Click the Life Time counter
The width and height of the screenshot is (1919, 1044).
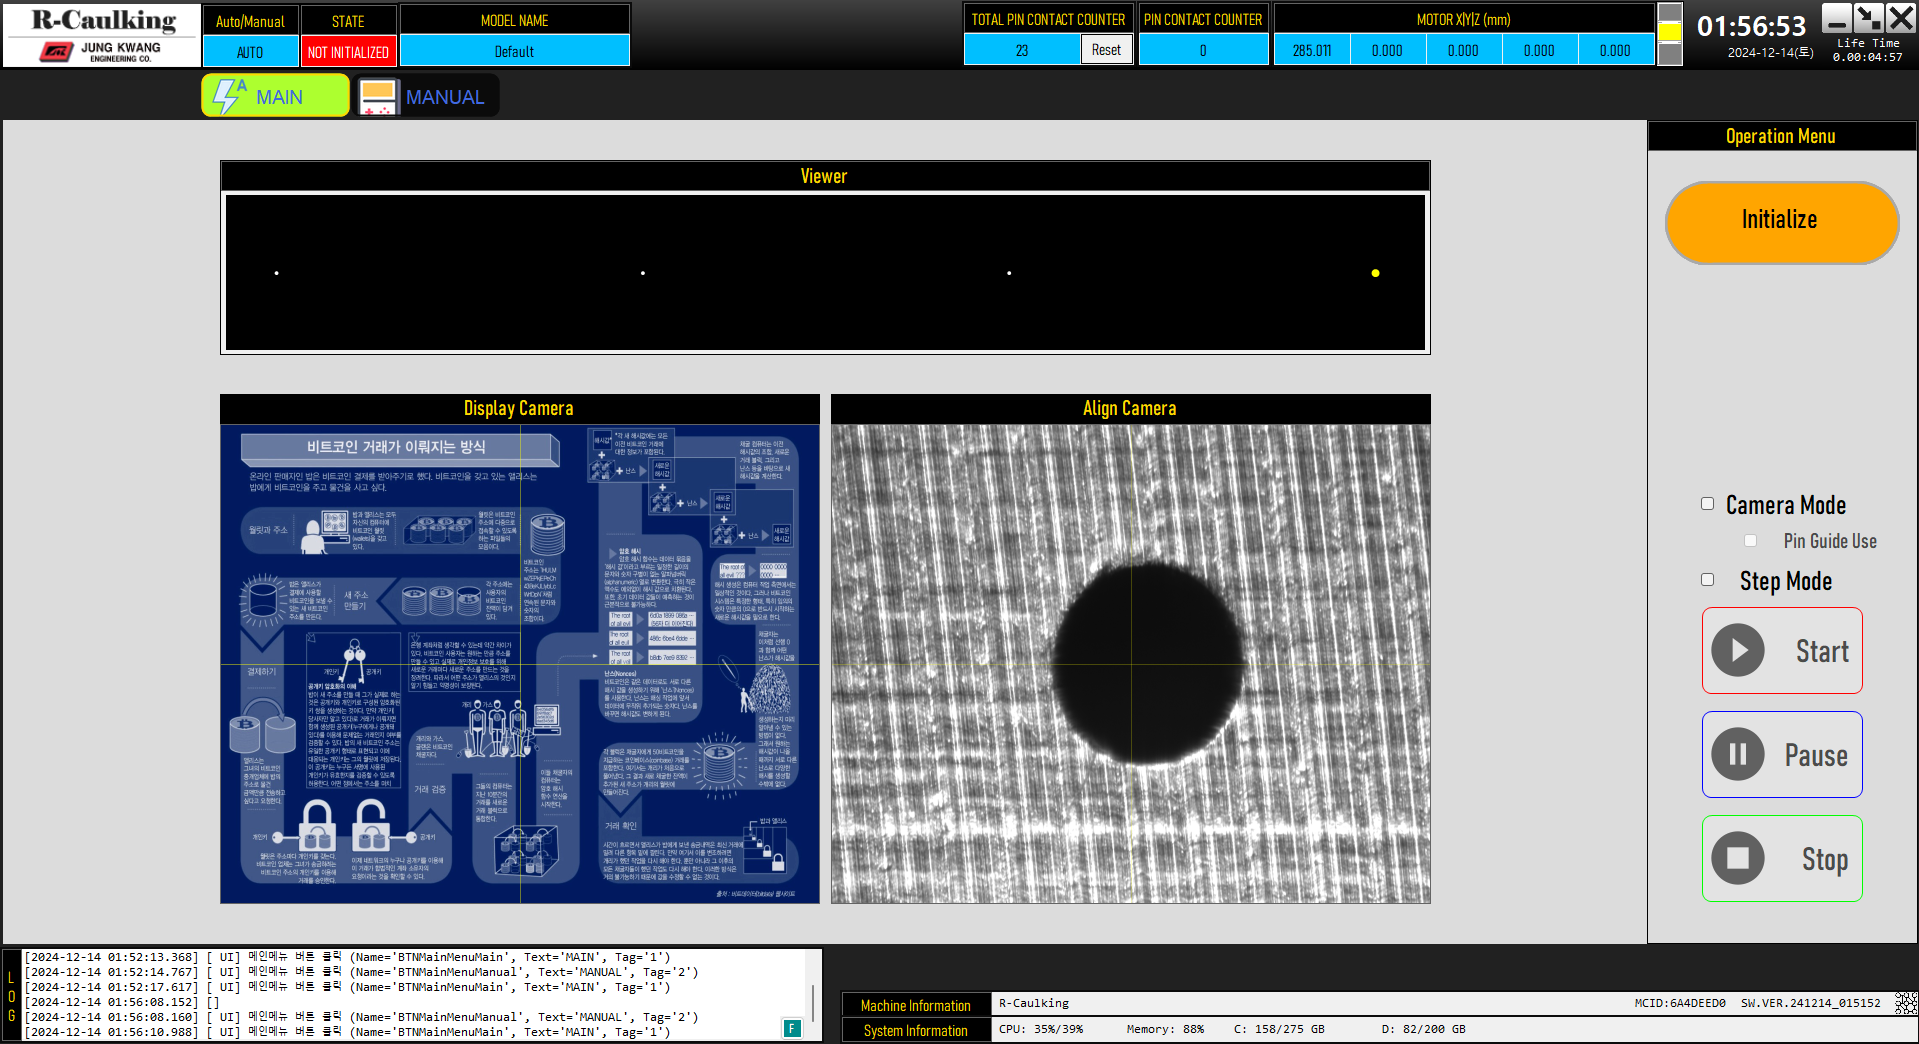pos(1868,51)
